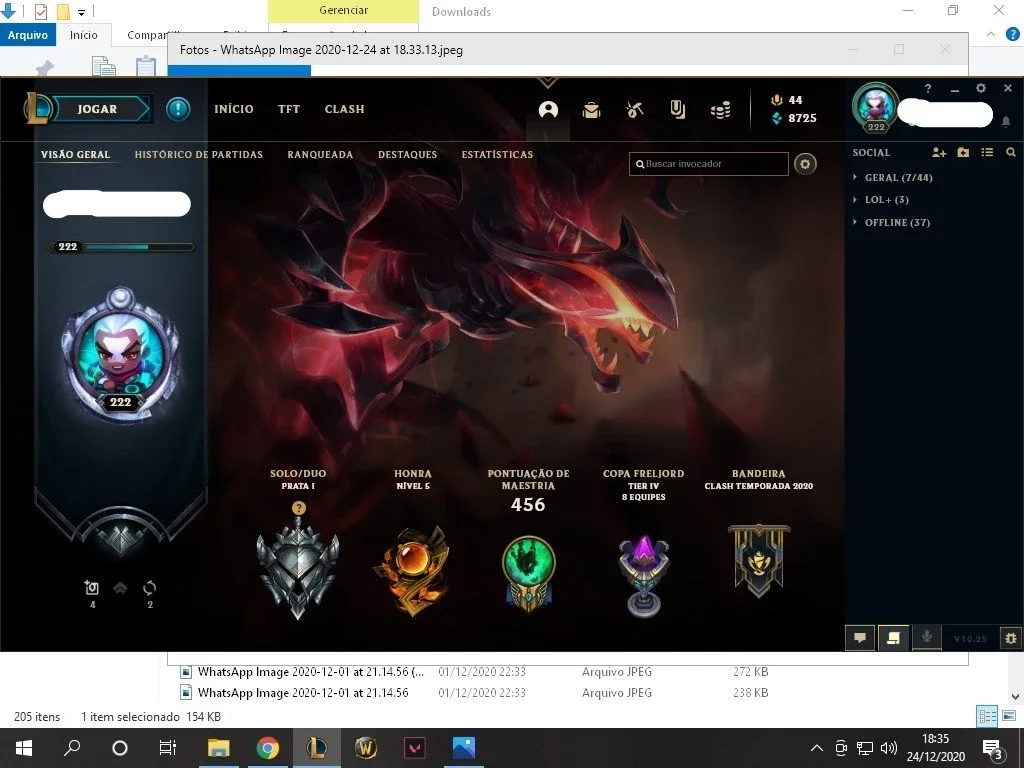Open Task View on the taskbar
The image size is (1024, 768).
pyautogui.click(x=168, y=748)
